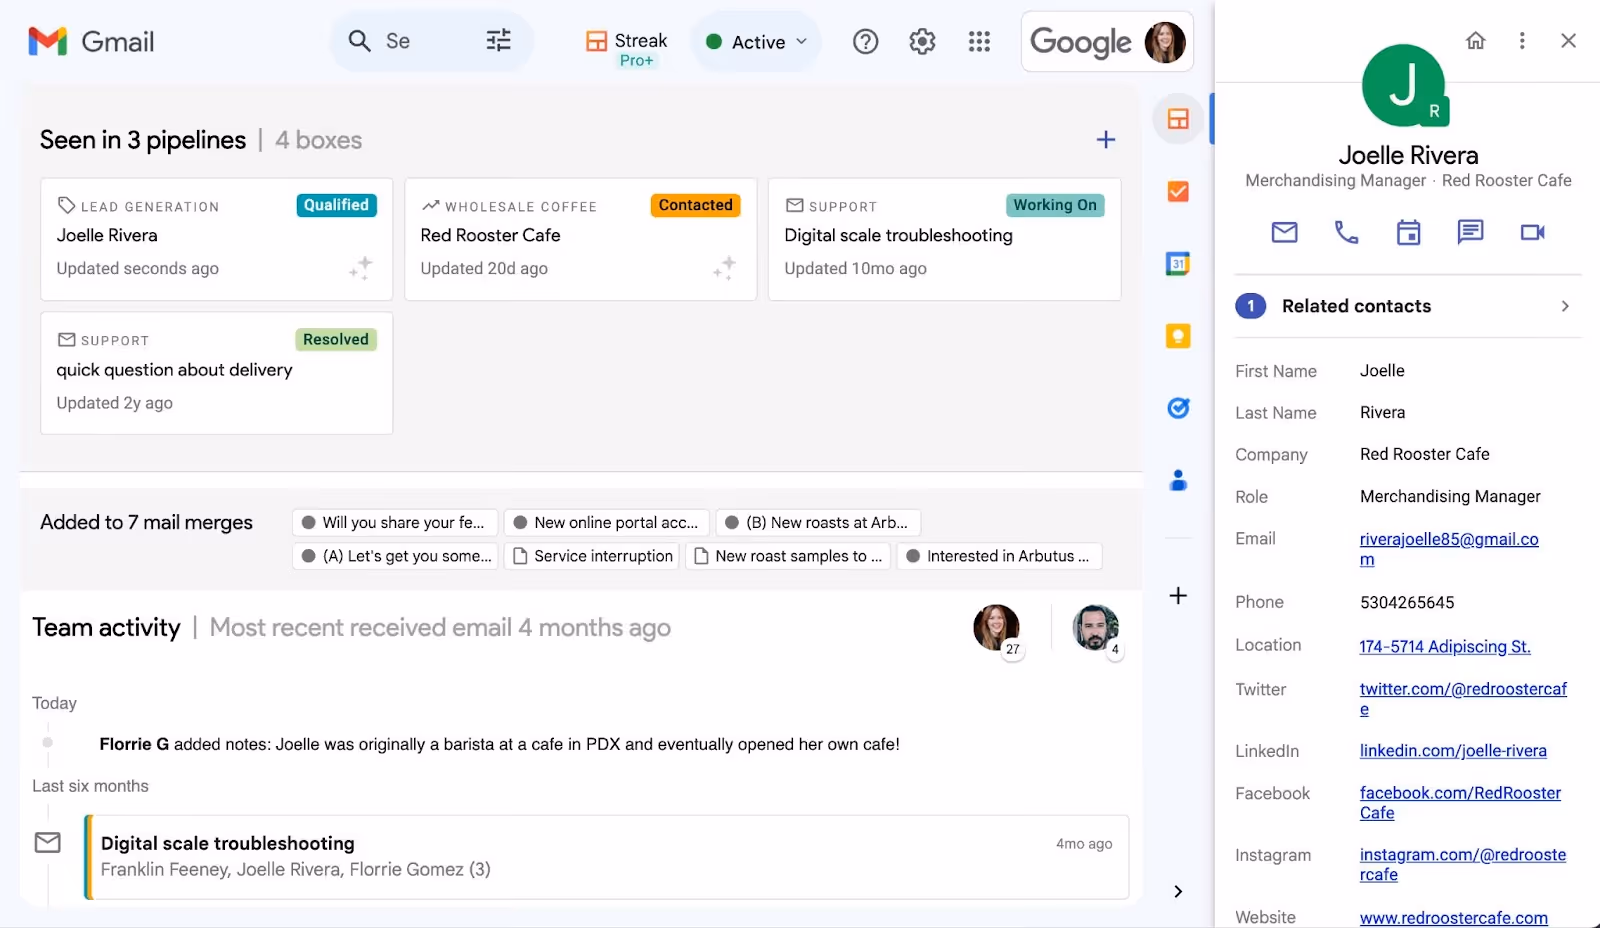Open facebook.com/RedRoosterCafe link
The image size is (1600, 928).
click(1460, 803)
